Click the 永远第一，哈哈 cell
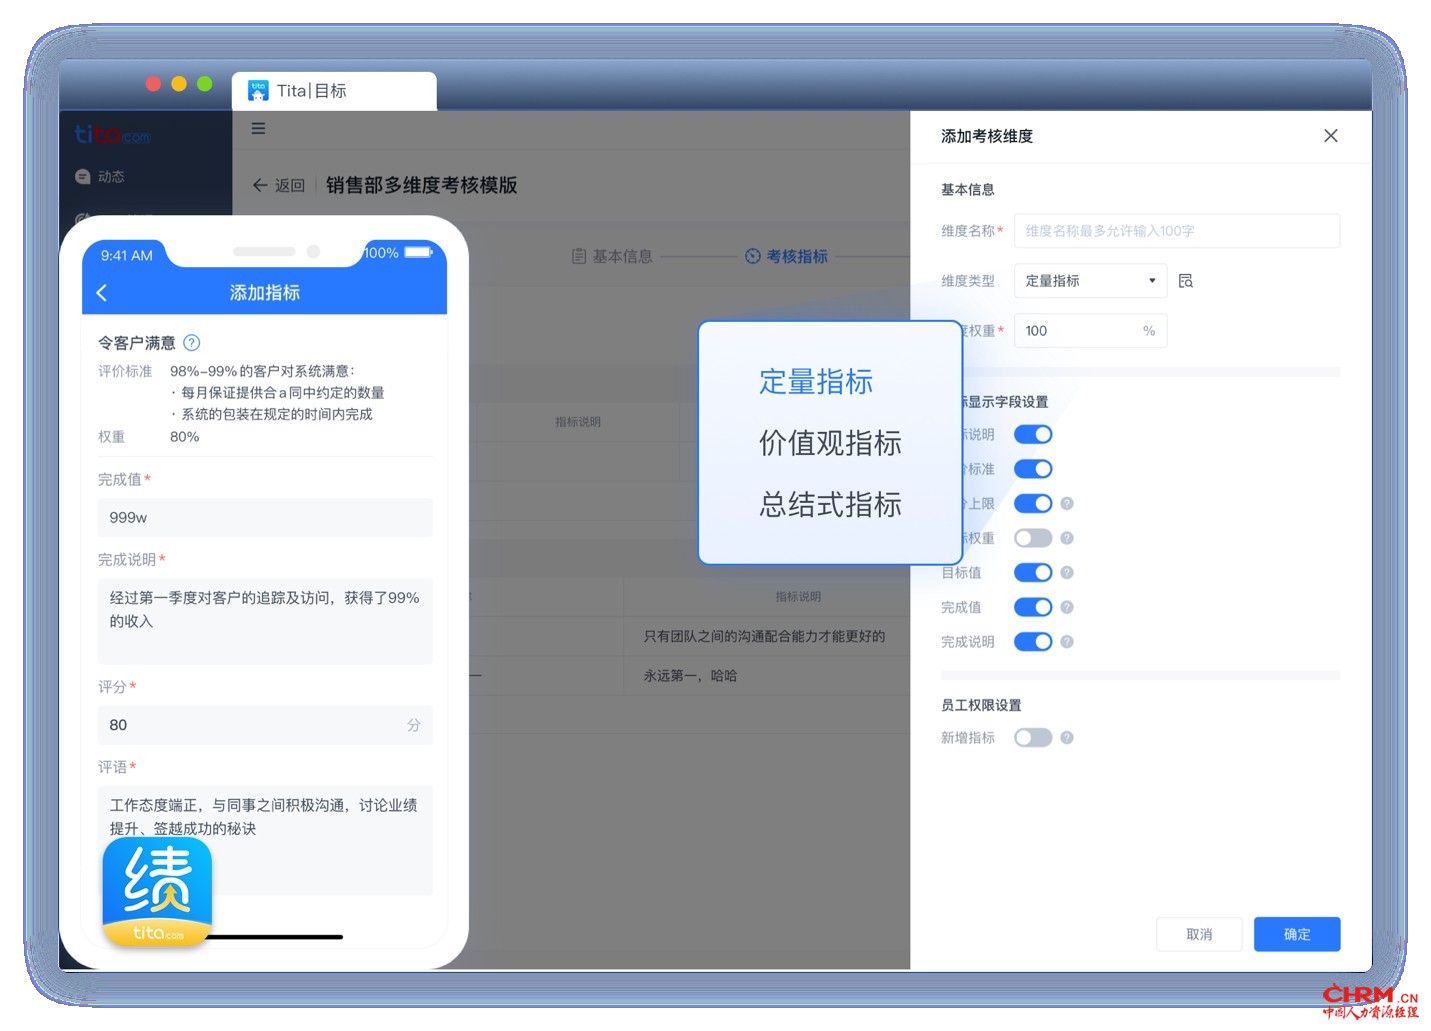The height and width of the screenshot is (1031, 1431). pyautogui.click(x=690, y=676)
